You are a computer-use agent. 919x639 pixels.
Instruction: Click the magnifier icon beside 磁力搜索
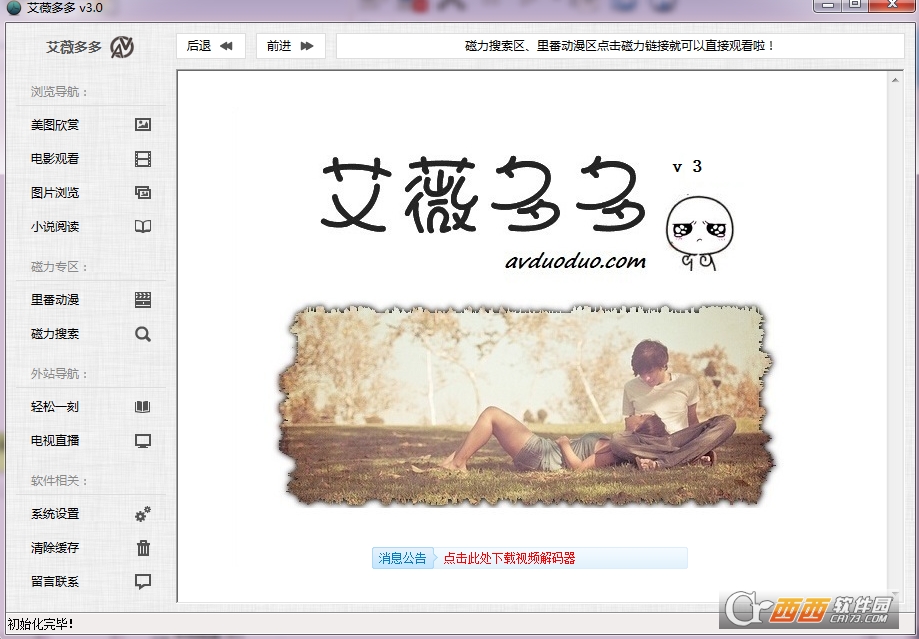(143, 334)
